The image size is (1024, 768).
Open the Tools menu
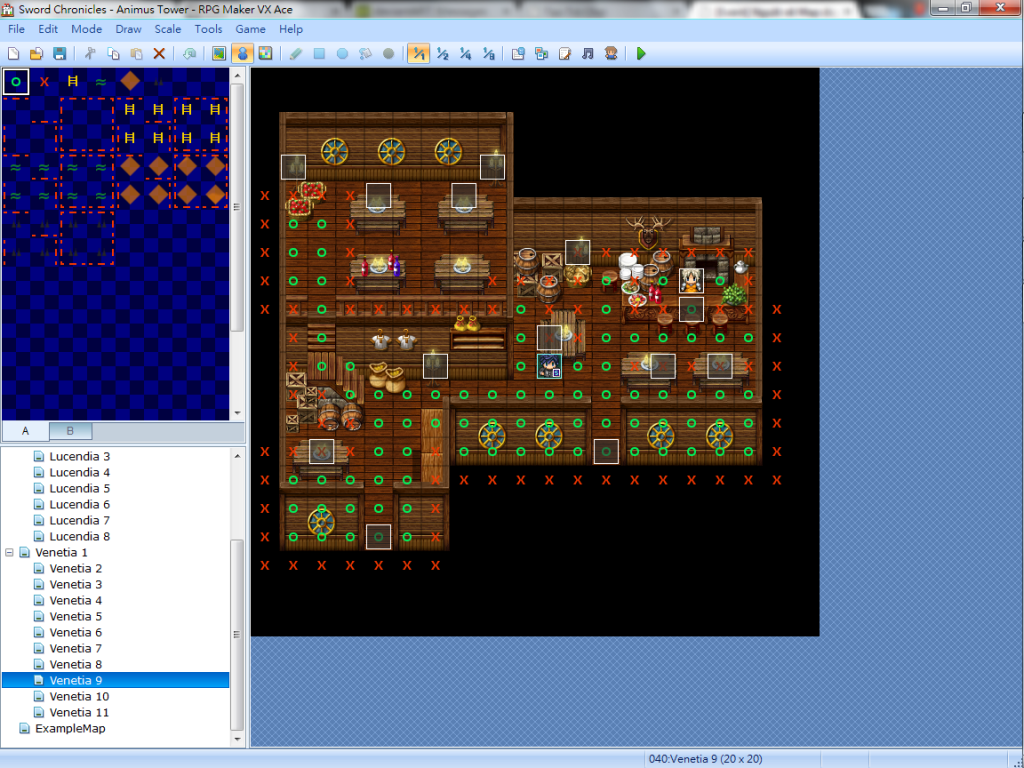pyautogui.click(x=208, y=29)
